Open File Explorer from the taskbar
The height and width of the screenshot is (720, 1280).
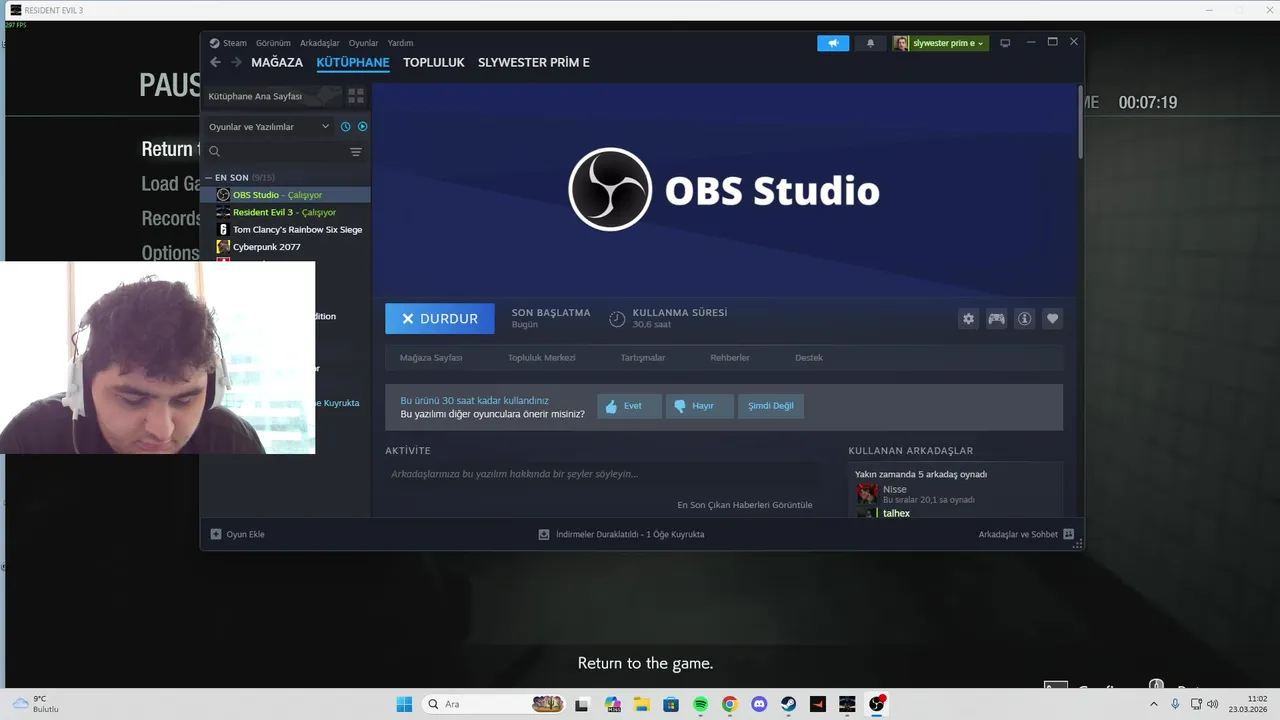641,704
